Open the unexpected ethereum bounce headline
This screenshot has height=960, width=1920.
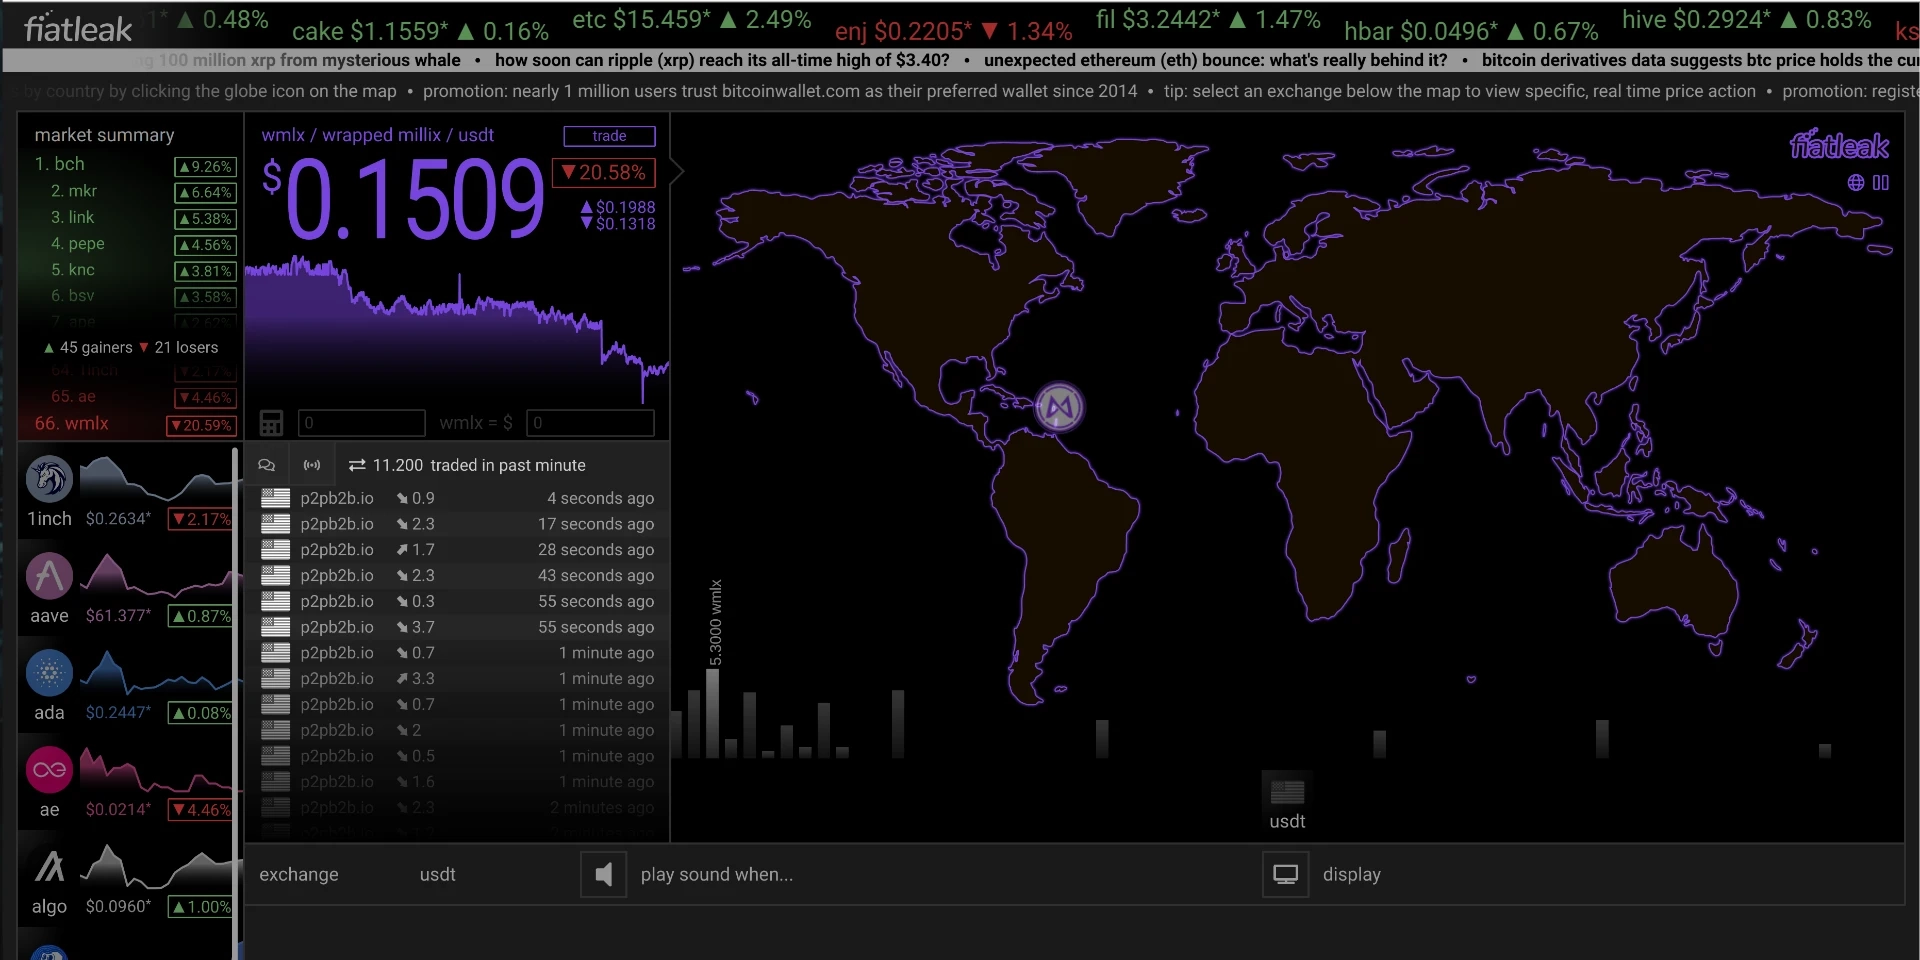coord(1215,60)
